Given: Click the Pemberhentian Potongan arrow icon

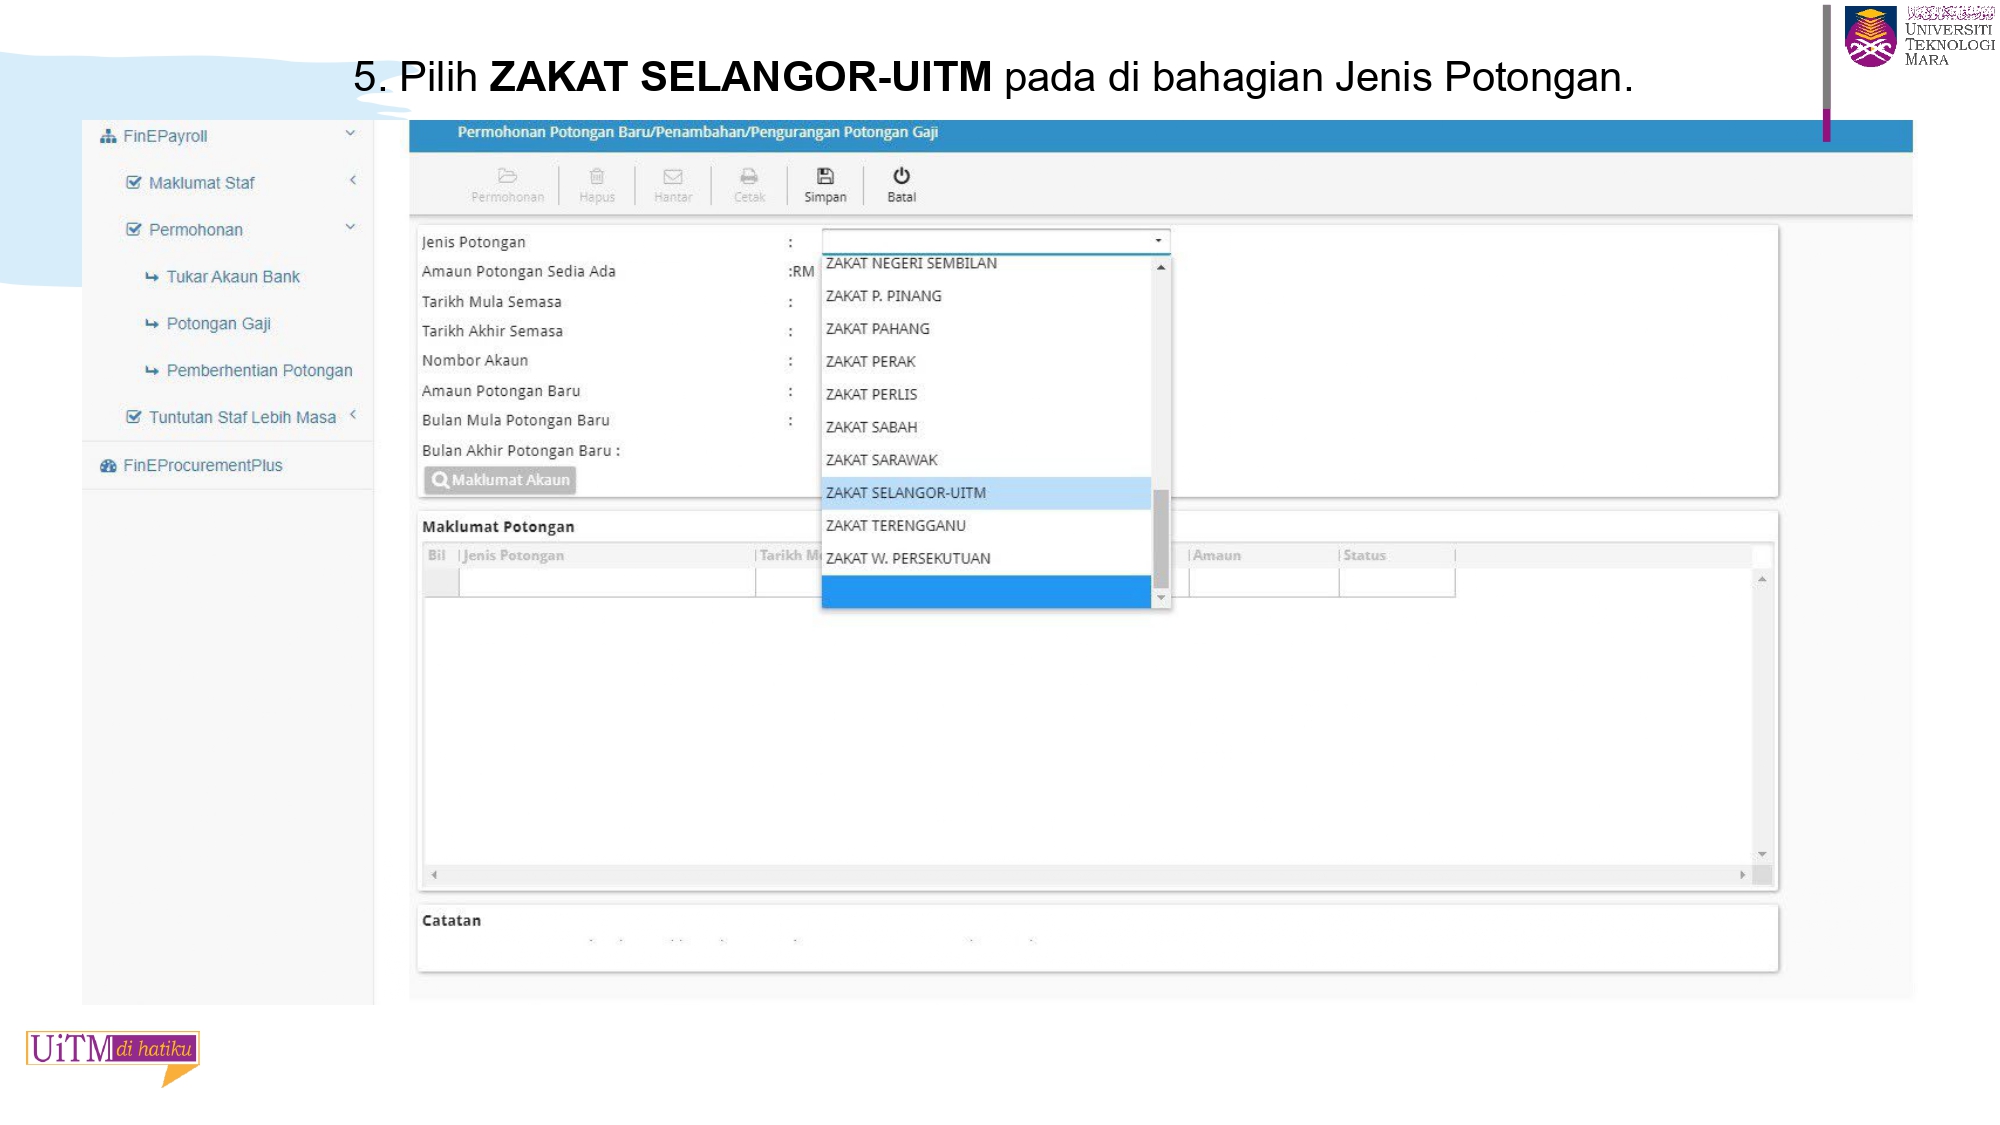Looking at the screenshot, I should (152, 371).
